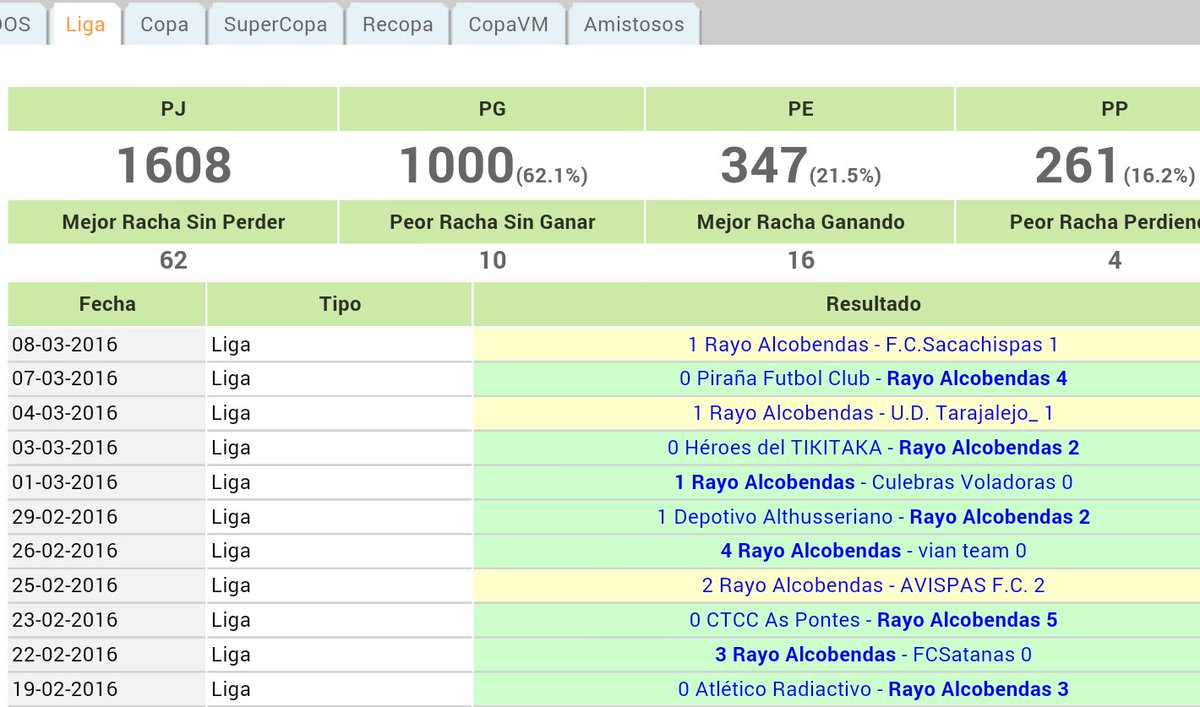
Task: Open the FCSatanas match result
Action: coord(873,654)
